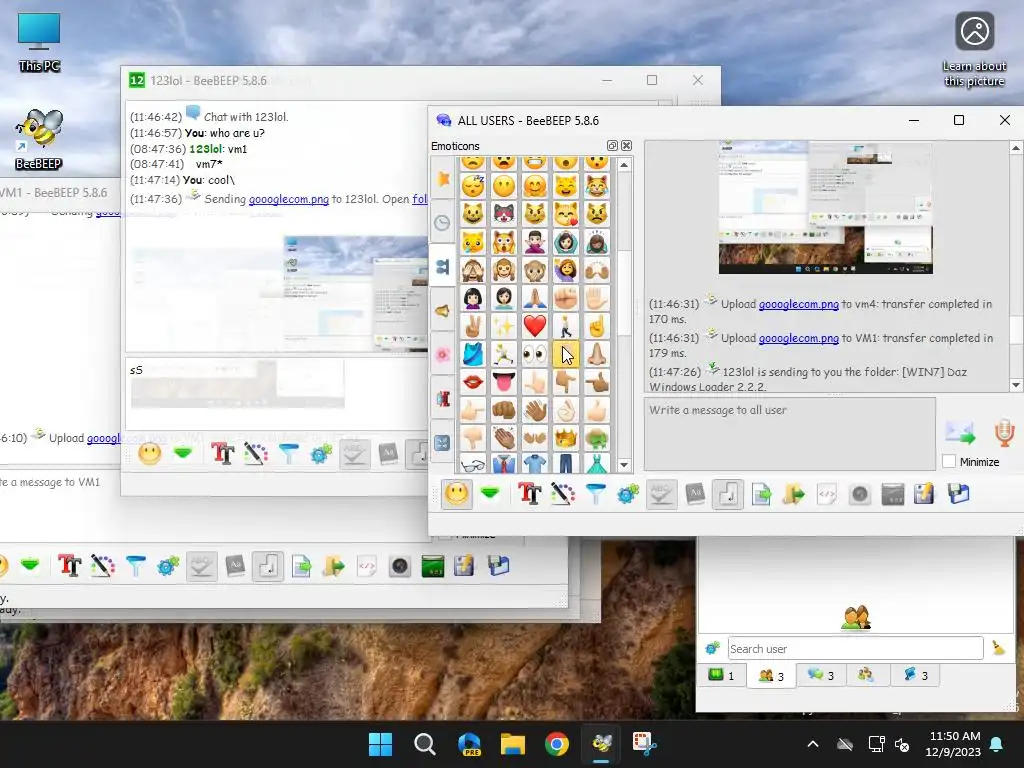Send message with the arrow send button

pos(959,432)
